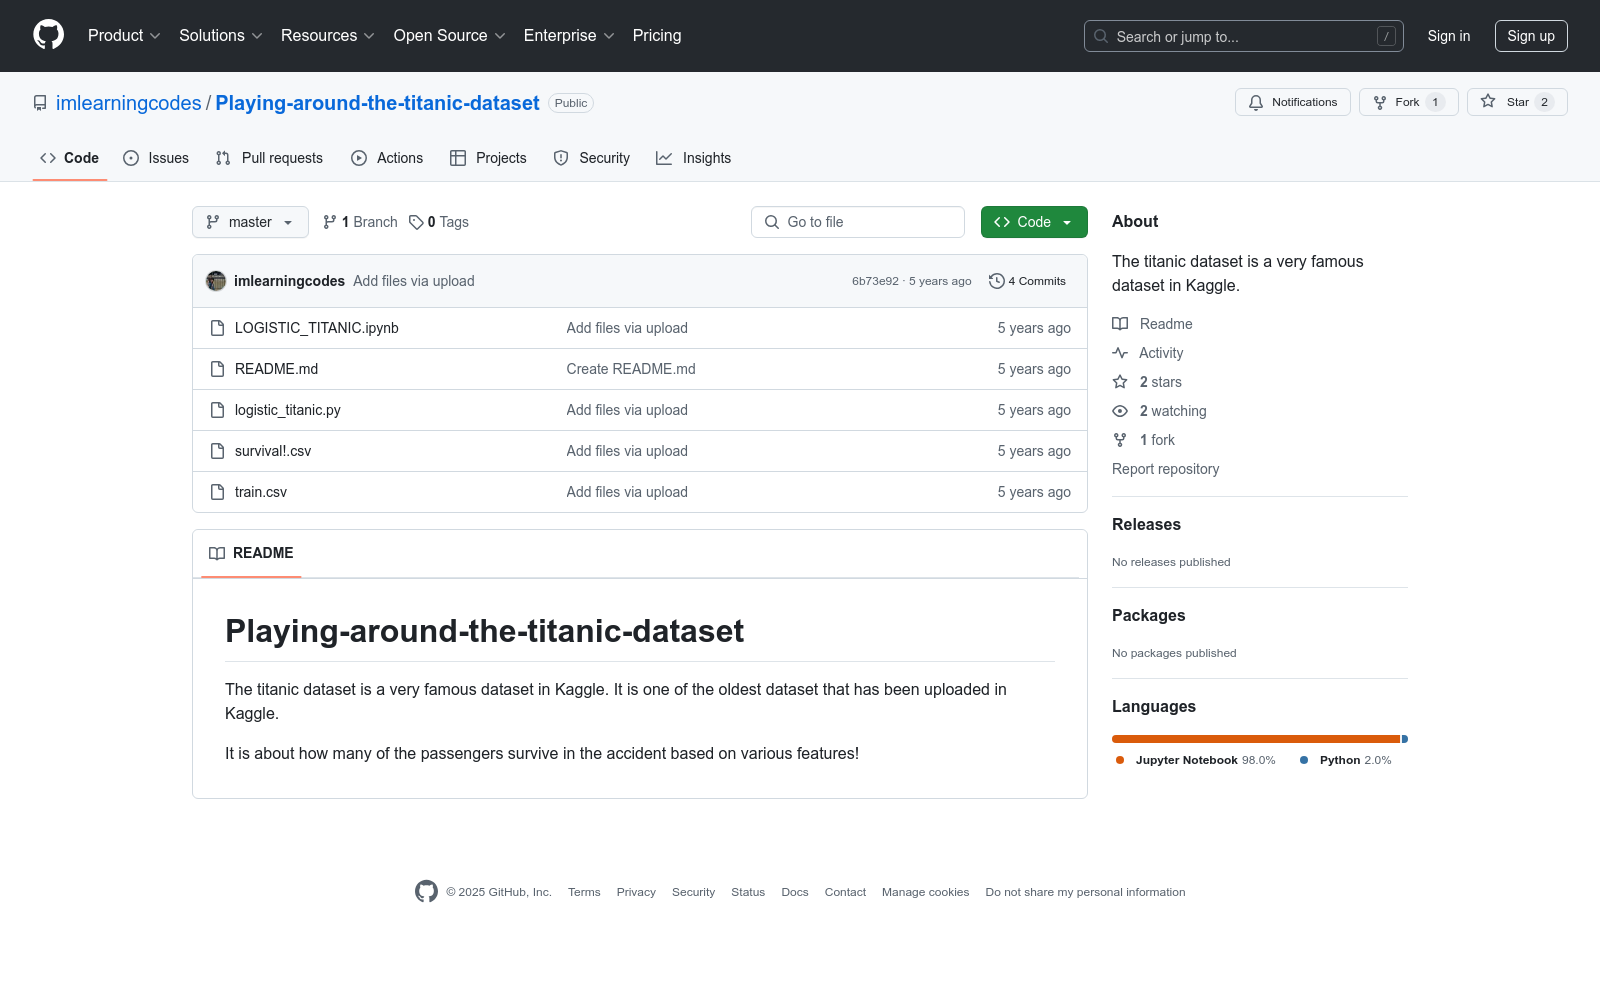Click the file icon for logistic_titanic.py
Image resolution: width=1600 pixels, height=1000 pixels.
pyautogui.click(x=217, y=410)
